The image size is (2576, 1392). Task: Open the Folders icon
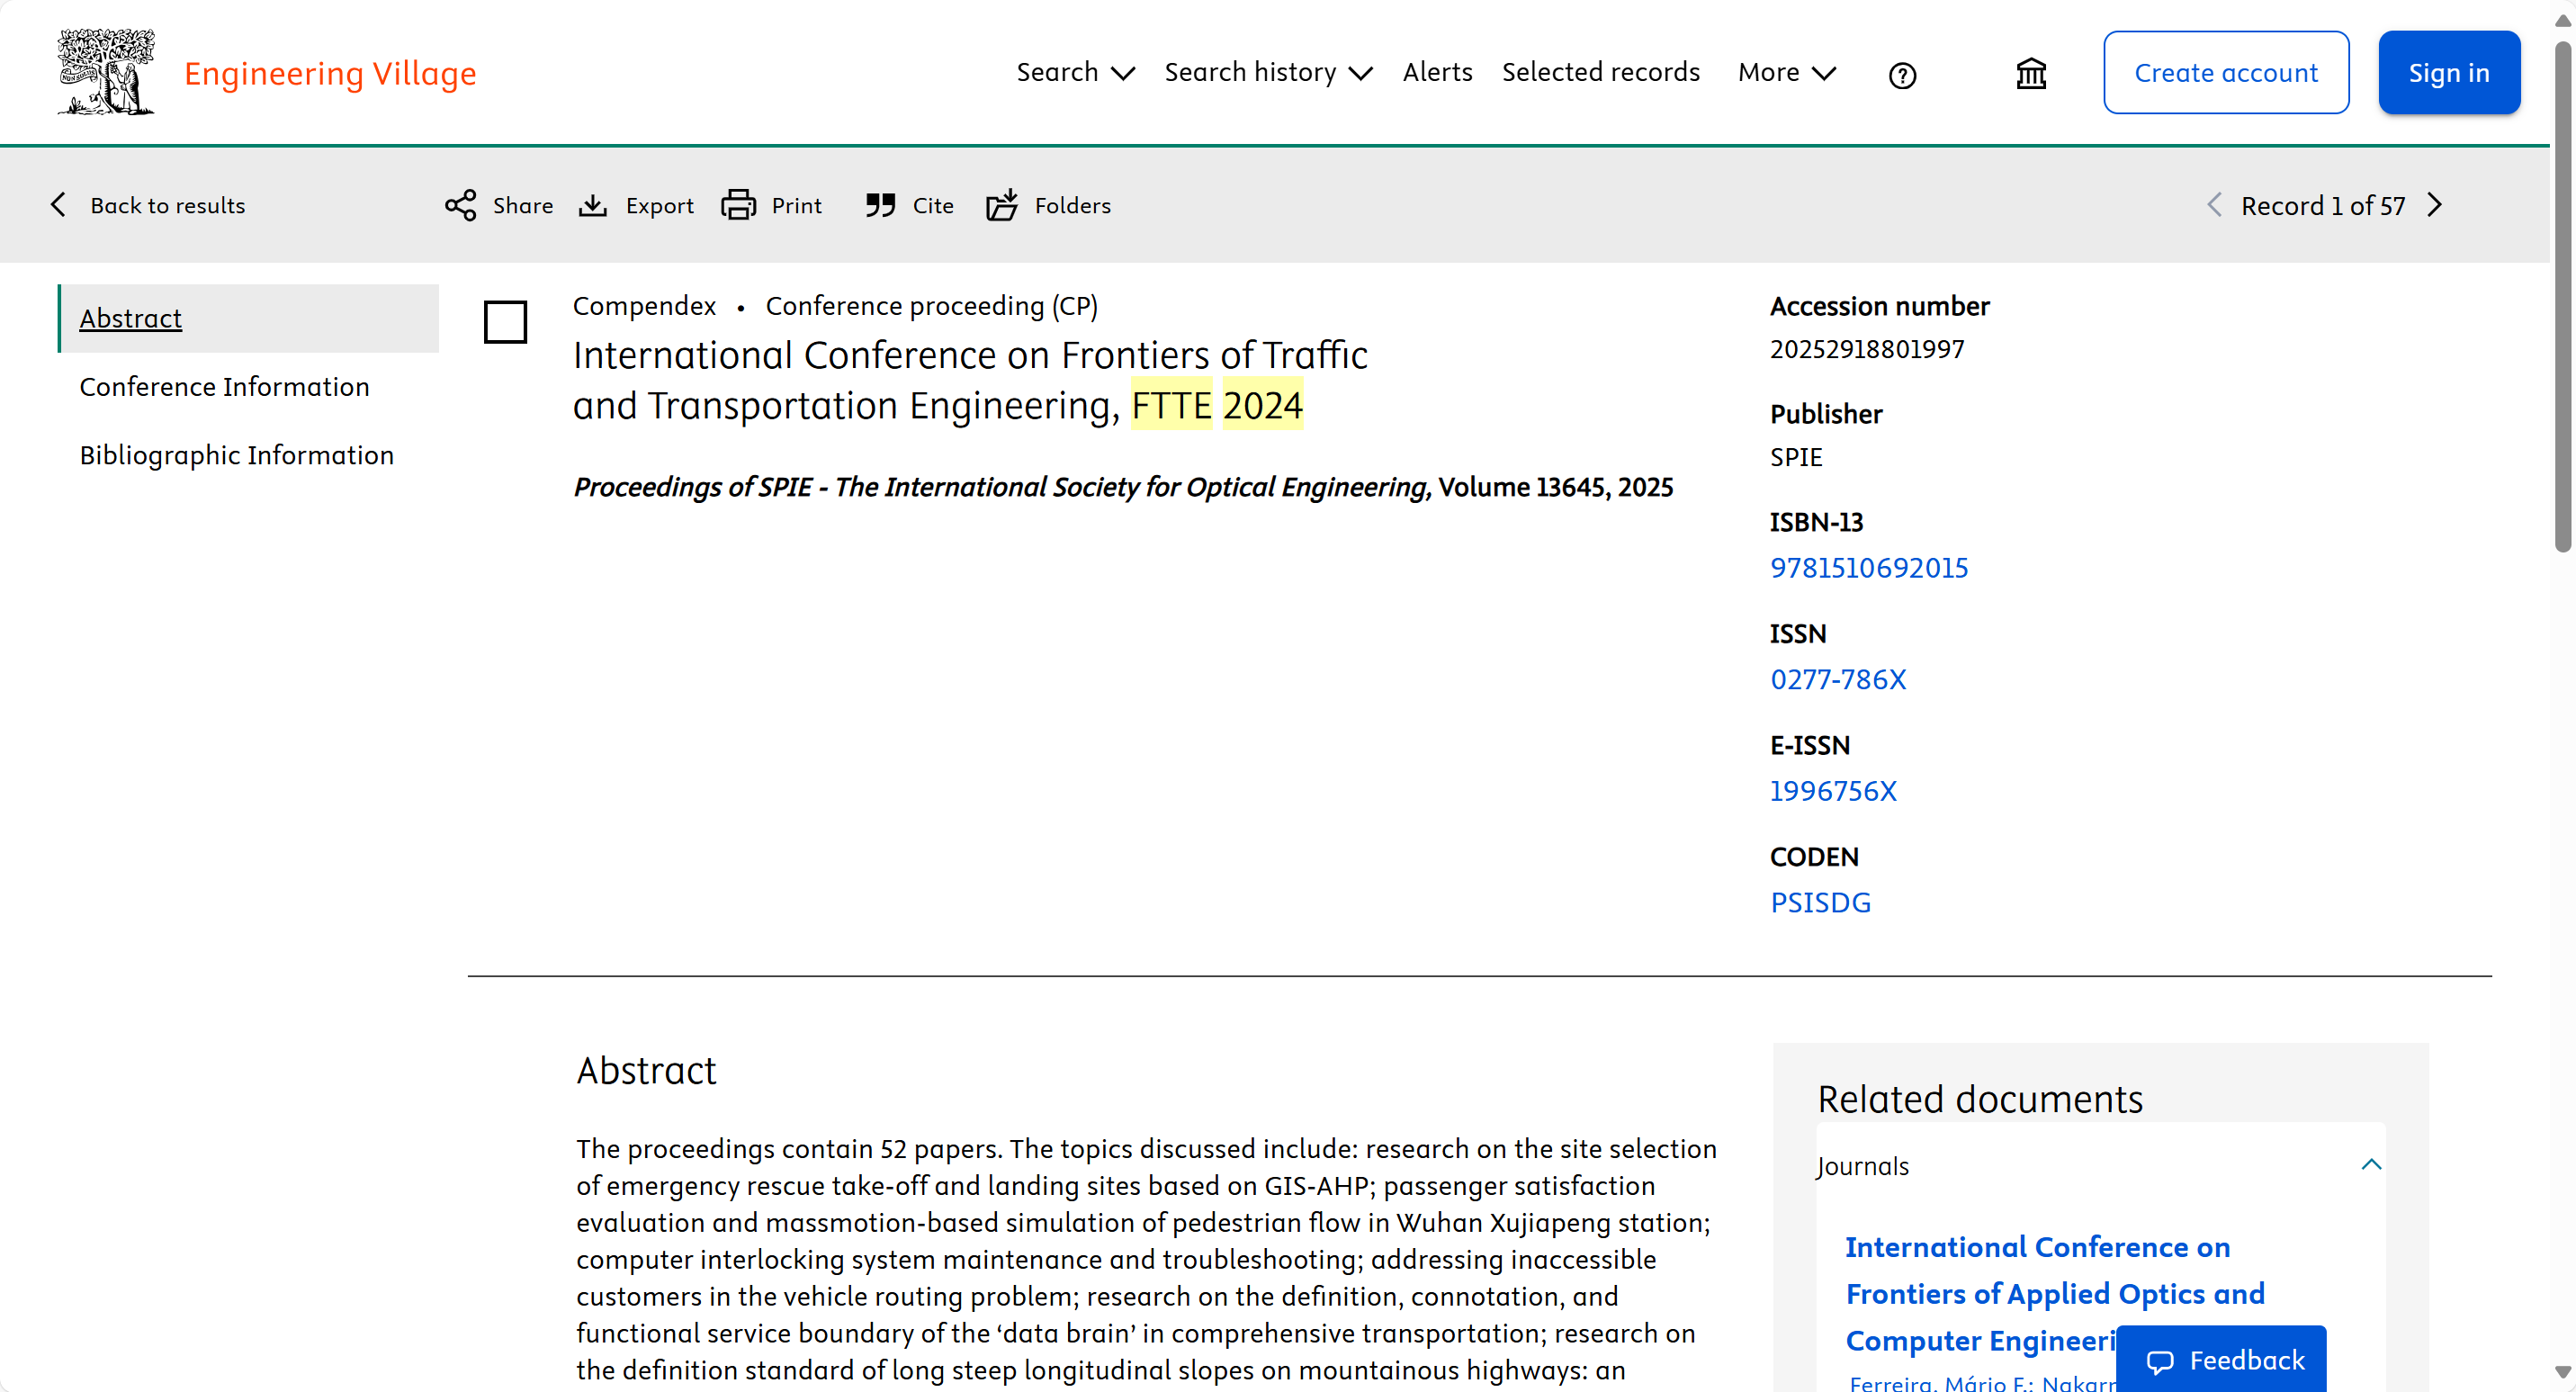pos(1002,205)
